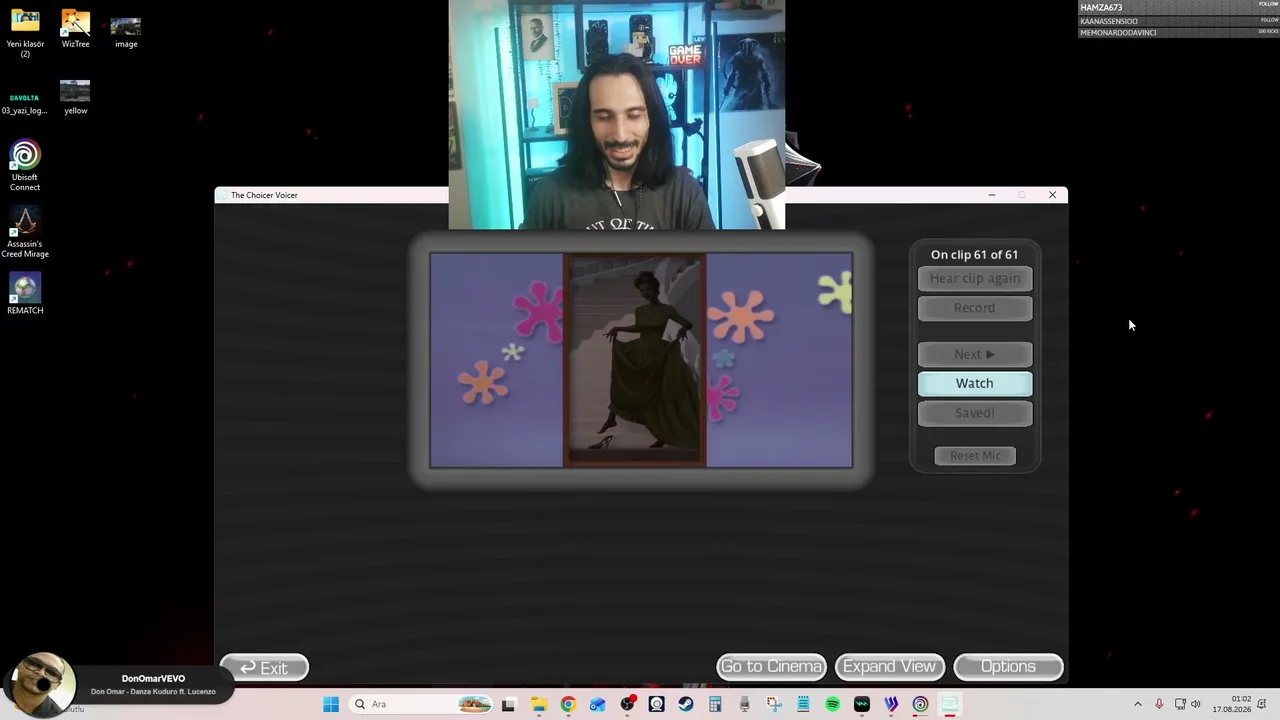Exit The Choicer Voicer

point(265,667)
